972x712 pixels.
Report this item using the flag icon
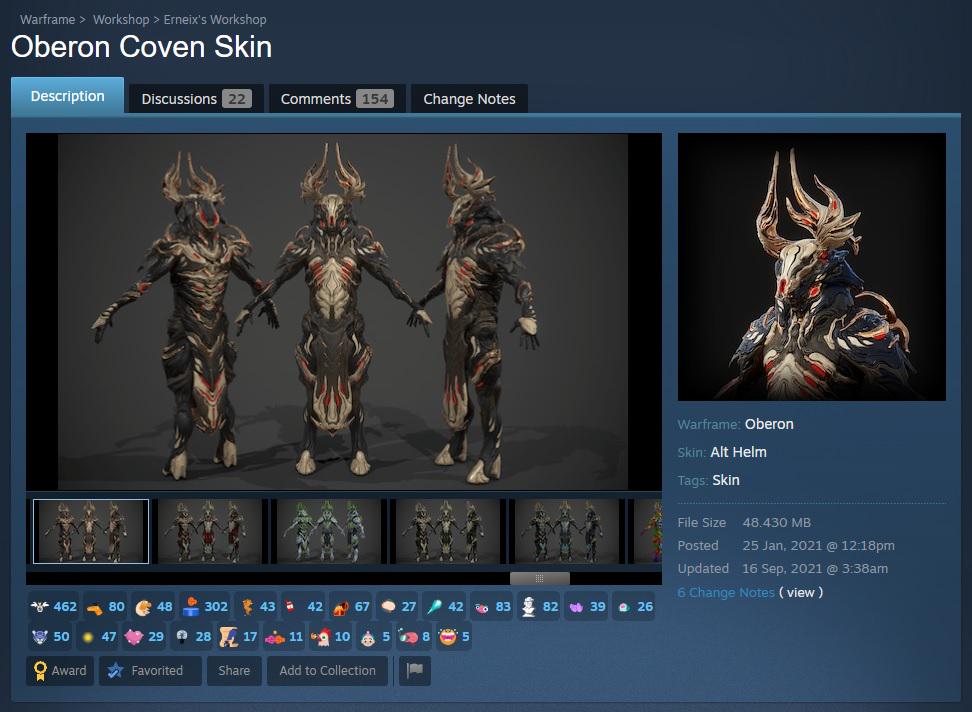(415, 670)
